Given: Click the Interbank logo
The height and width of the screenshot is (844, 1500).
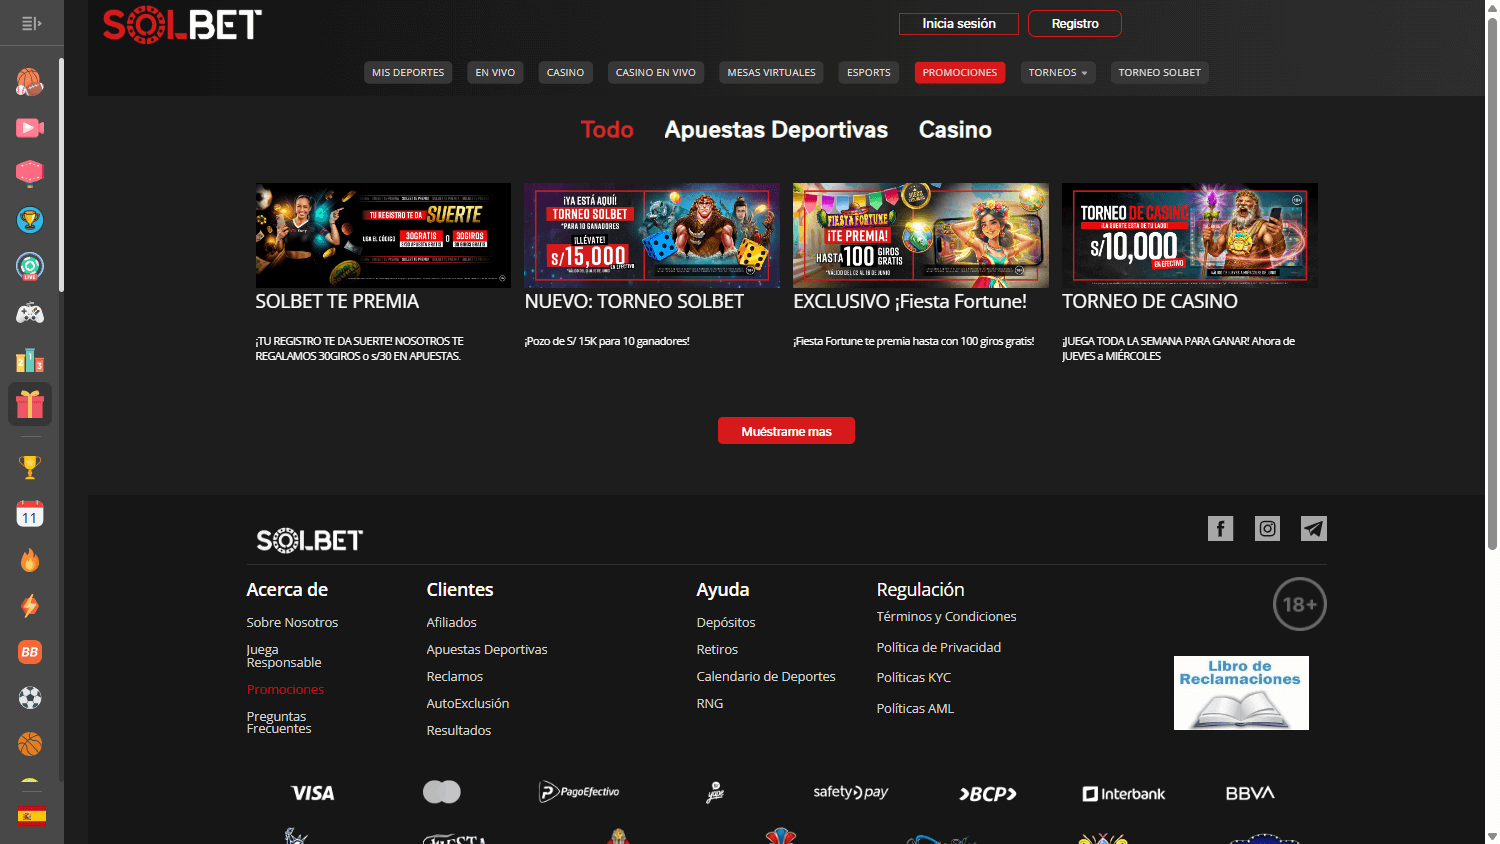Looking at the screenshot, I should (x=1124, y=794).
